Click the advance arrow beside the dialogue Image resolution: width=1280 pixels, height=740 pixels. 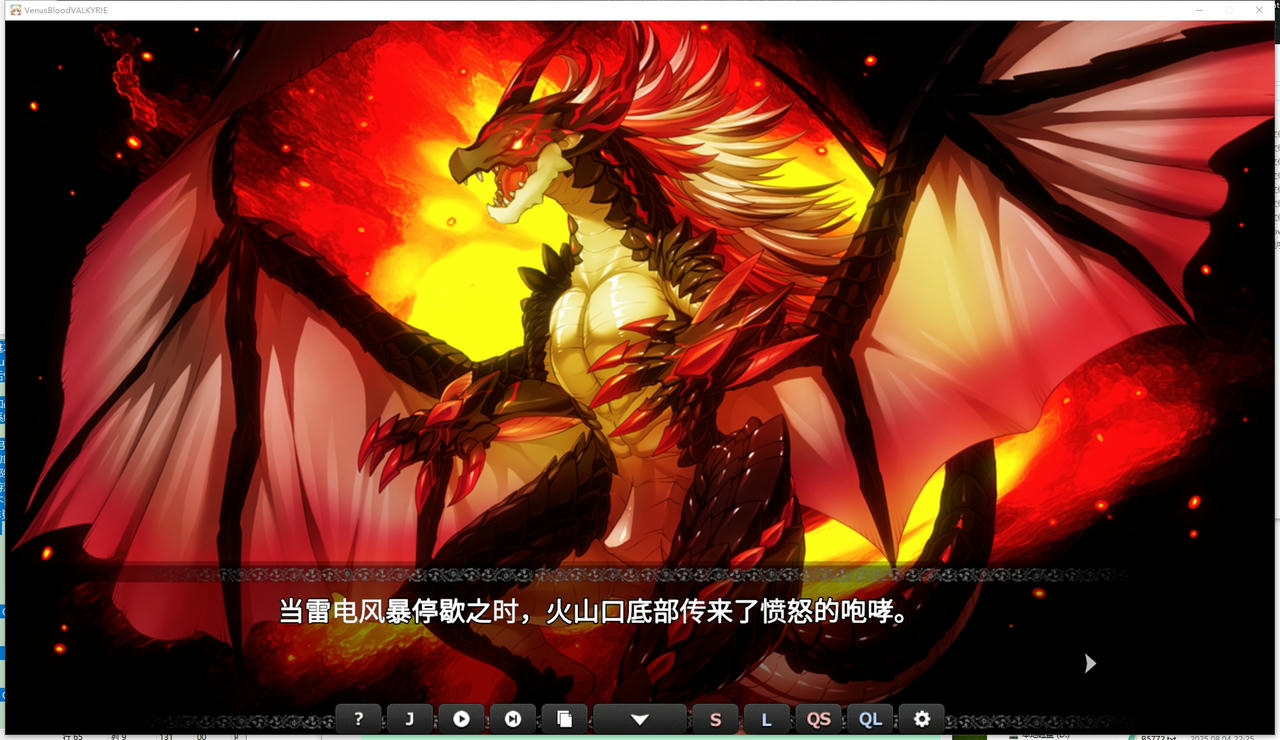pyautogui.click(x=1089, y=663)
